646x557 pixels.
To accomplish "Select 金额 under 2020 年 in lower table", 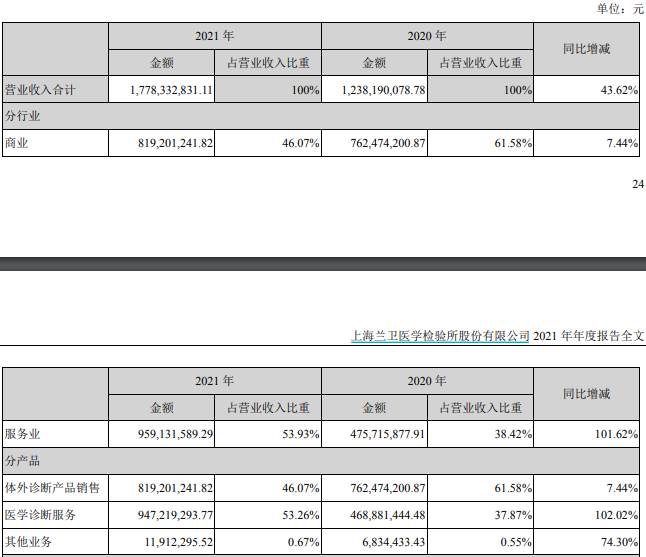I will [x=374, y=407].
